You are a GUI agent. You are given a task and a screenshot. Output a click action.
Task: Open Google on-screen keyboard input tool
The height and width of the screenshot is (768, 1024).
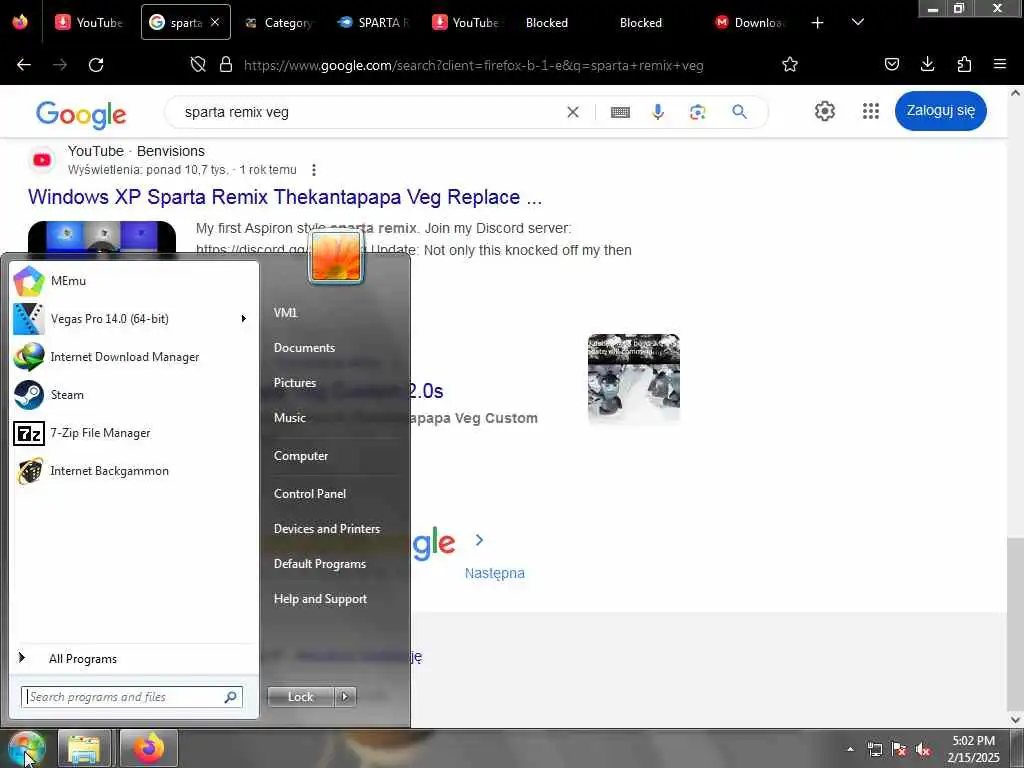pos(620,112)
